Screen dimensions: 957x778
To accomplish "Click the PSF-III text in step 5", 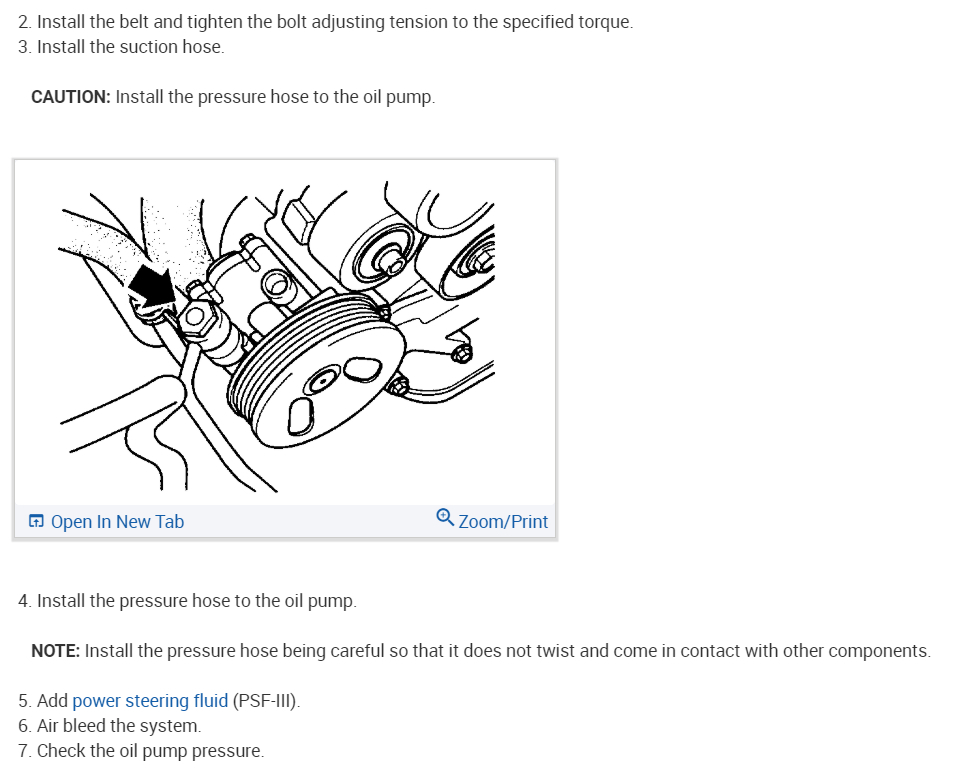I will click(266, 701).
